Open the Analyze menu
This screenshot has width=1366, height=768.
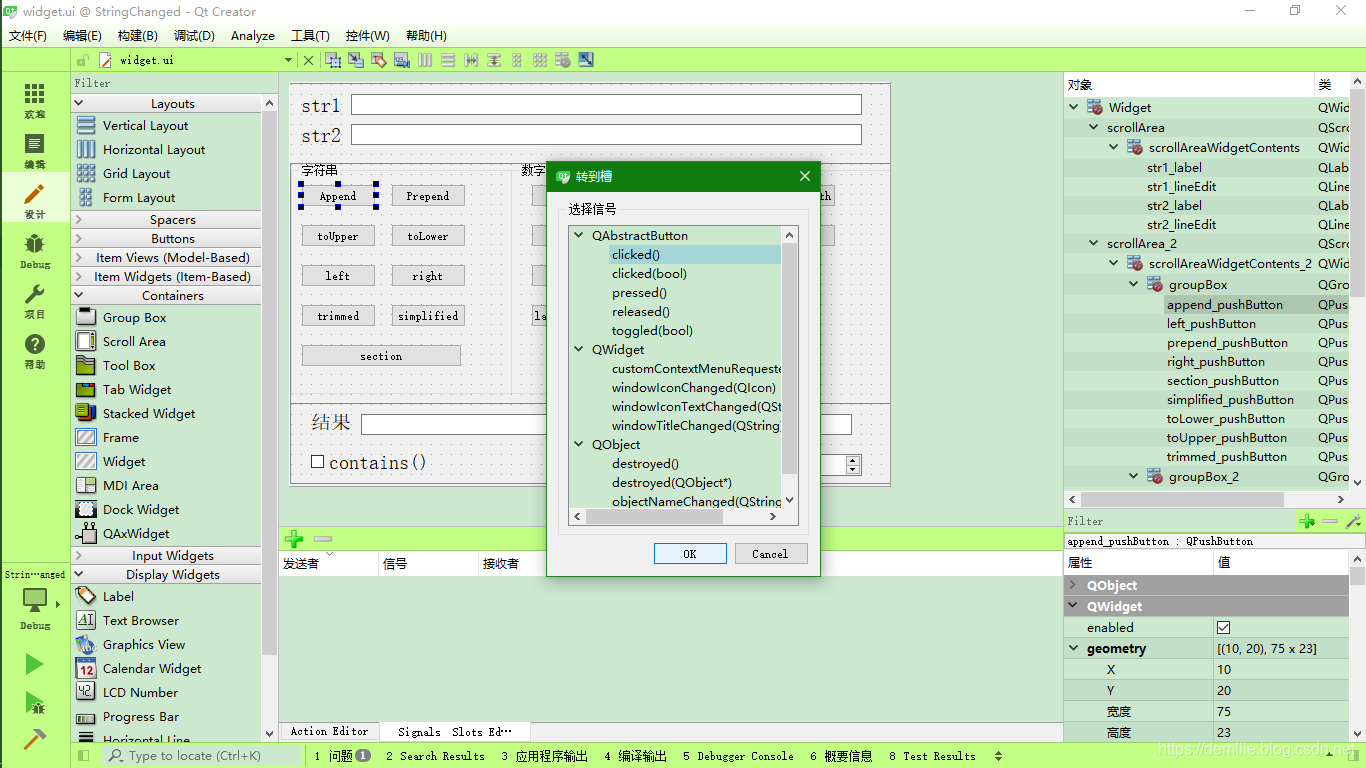pyautogui.click(x=253, y=36)
